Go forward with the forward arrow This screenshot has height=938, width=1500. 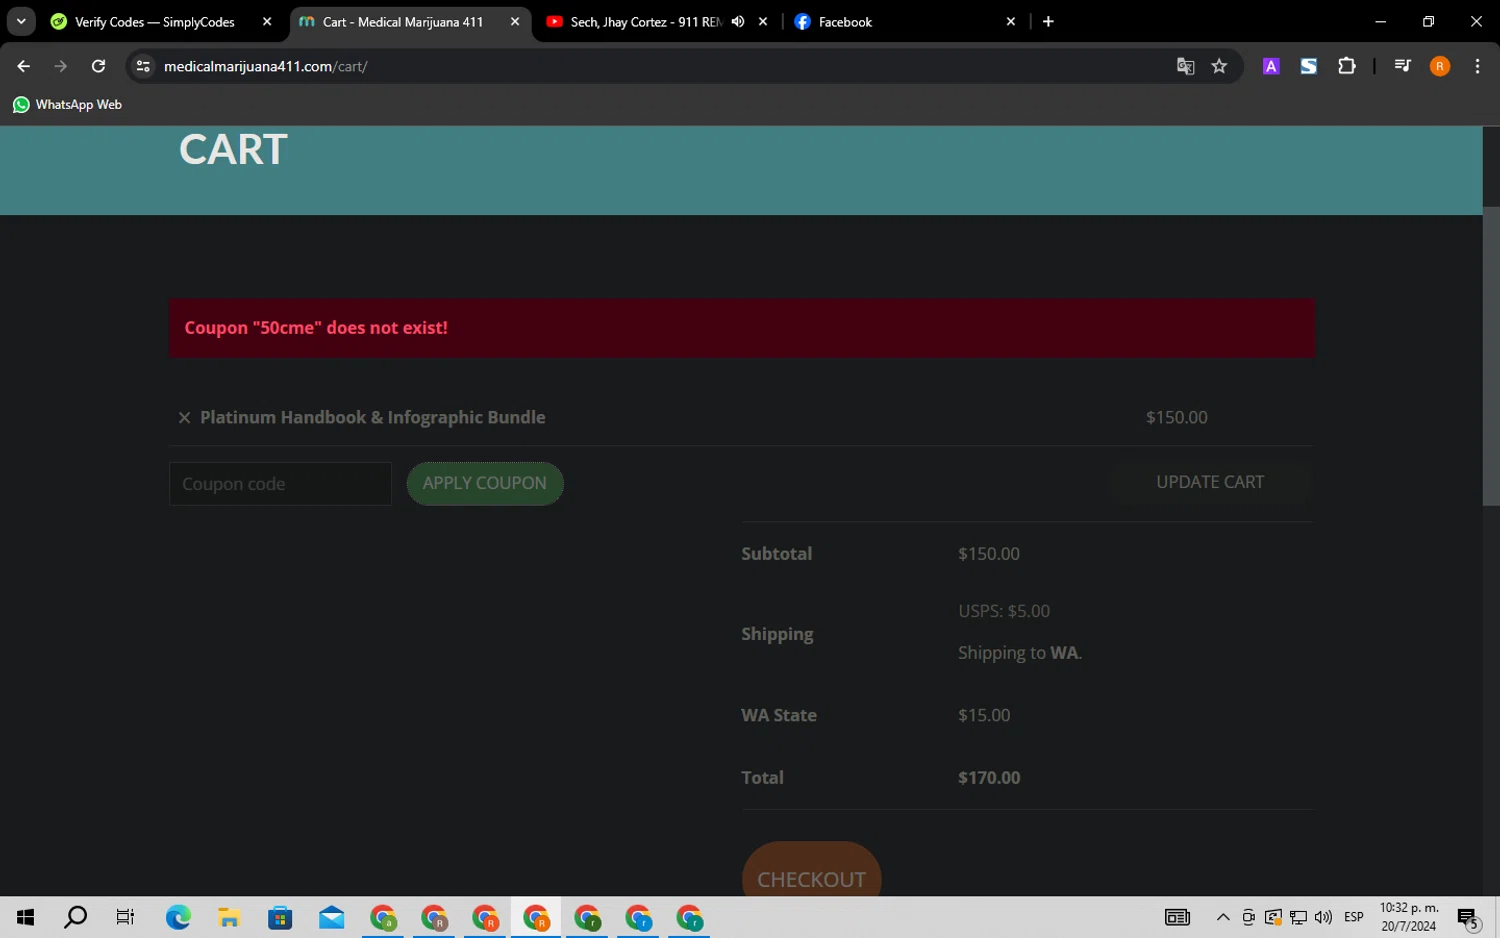click(x=61, y=66)
